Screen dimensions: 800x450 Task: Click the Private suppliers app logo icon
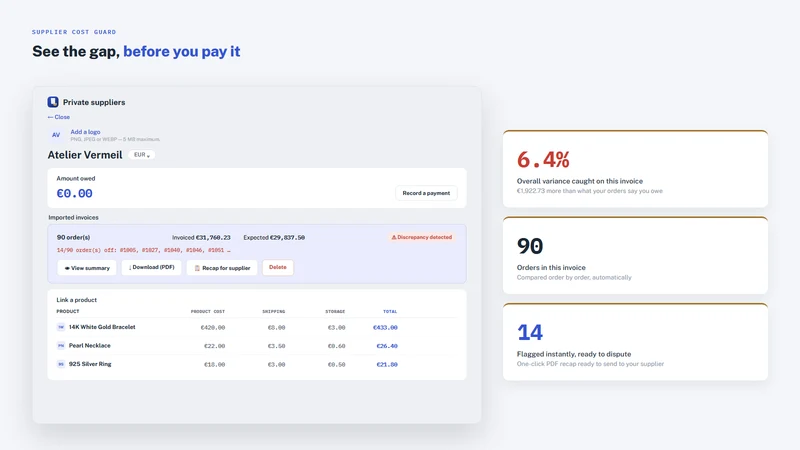pyautogui.click(x=53, y=102)
